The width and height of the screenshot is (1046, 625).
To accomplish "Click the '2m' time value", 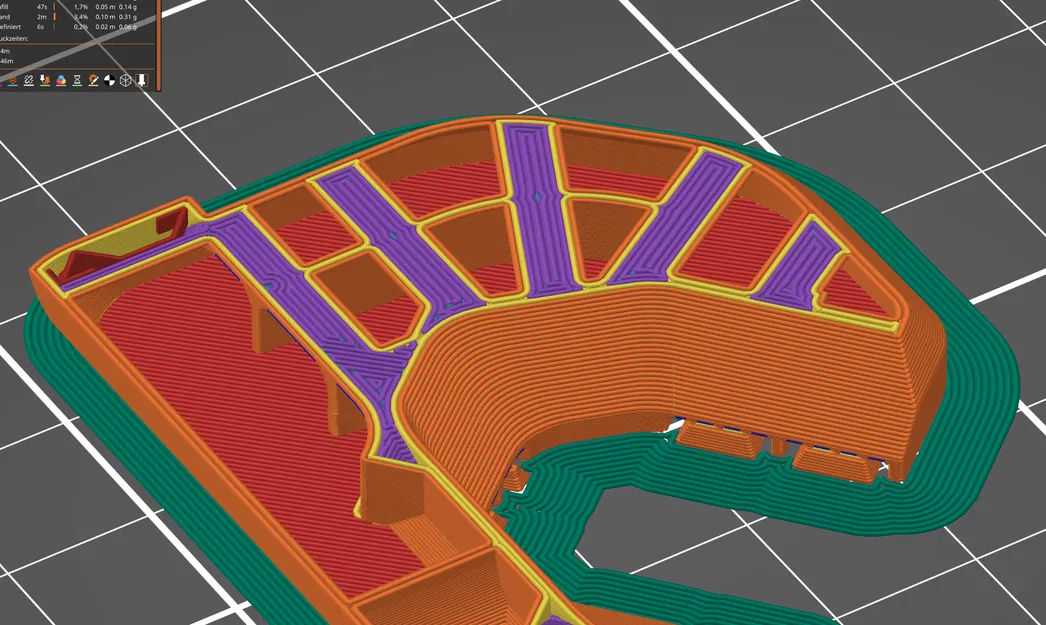I will point(42,17).
